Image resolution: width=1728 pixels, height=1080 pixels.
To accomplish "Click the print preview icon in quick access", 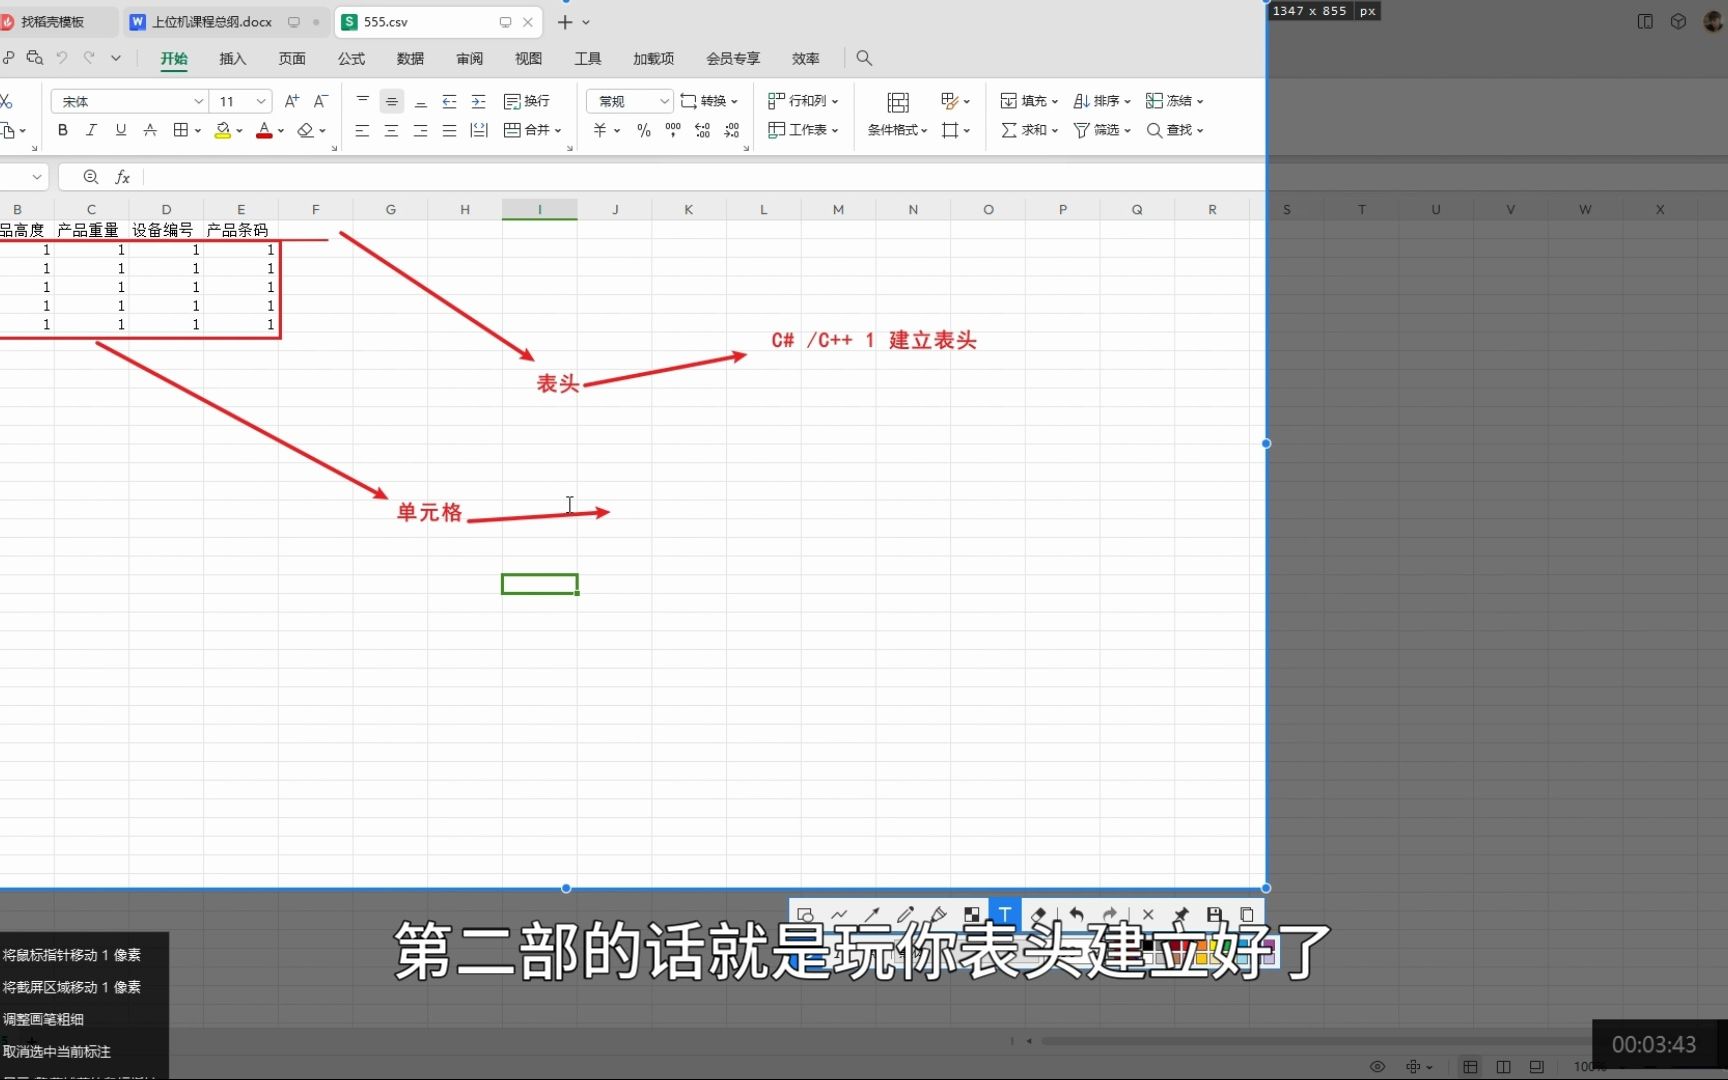I will (x=34, y=58).
